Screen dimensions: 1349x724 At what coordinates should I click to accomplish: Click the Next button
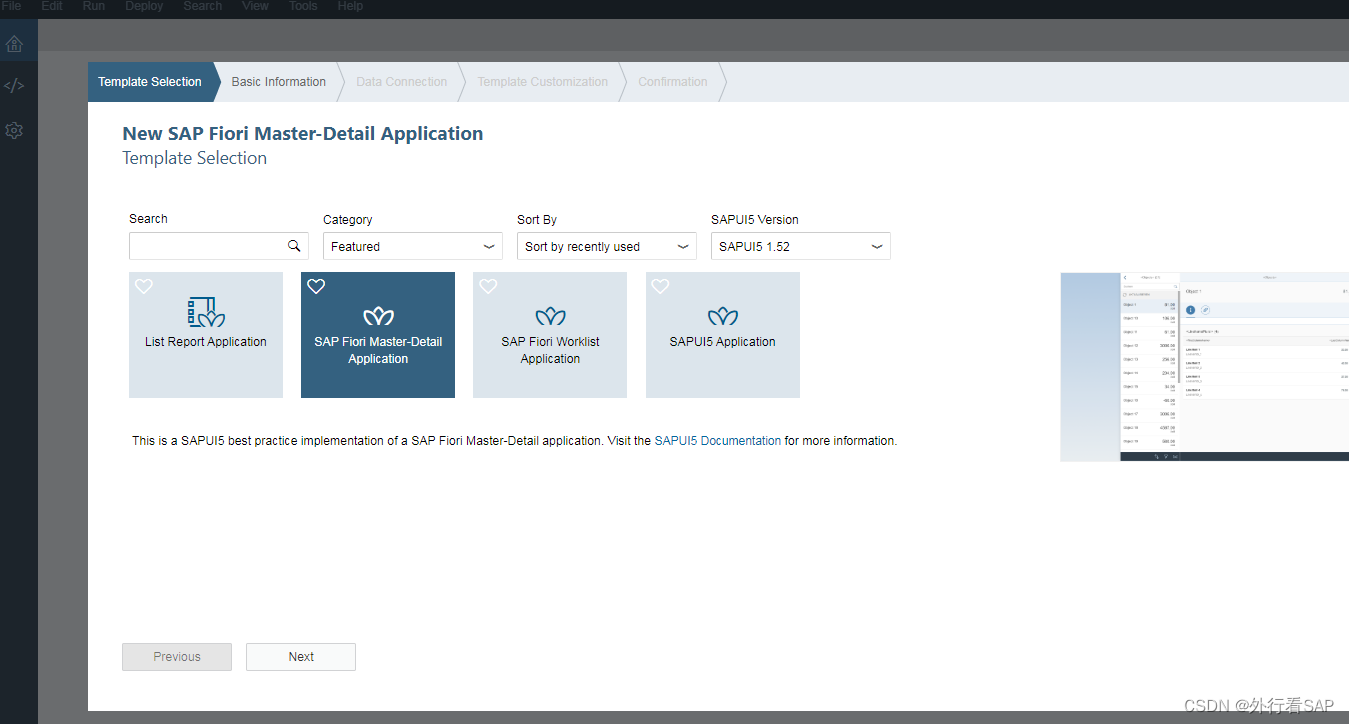coord(301,657)
